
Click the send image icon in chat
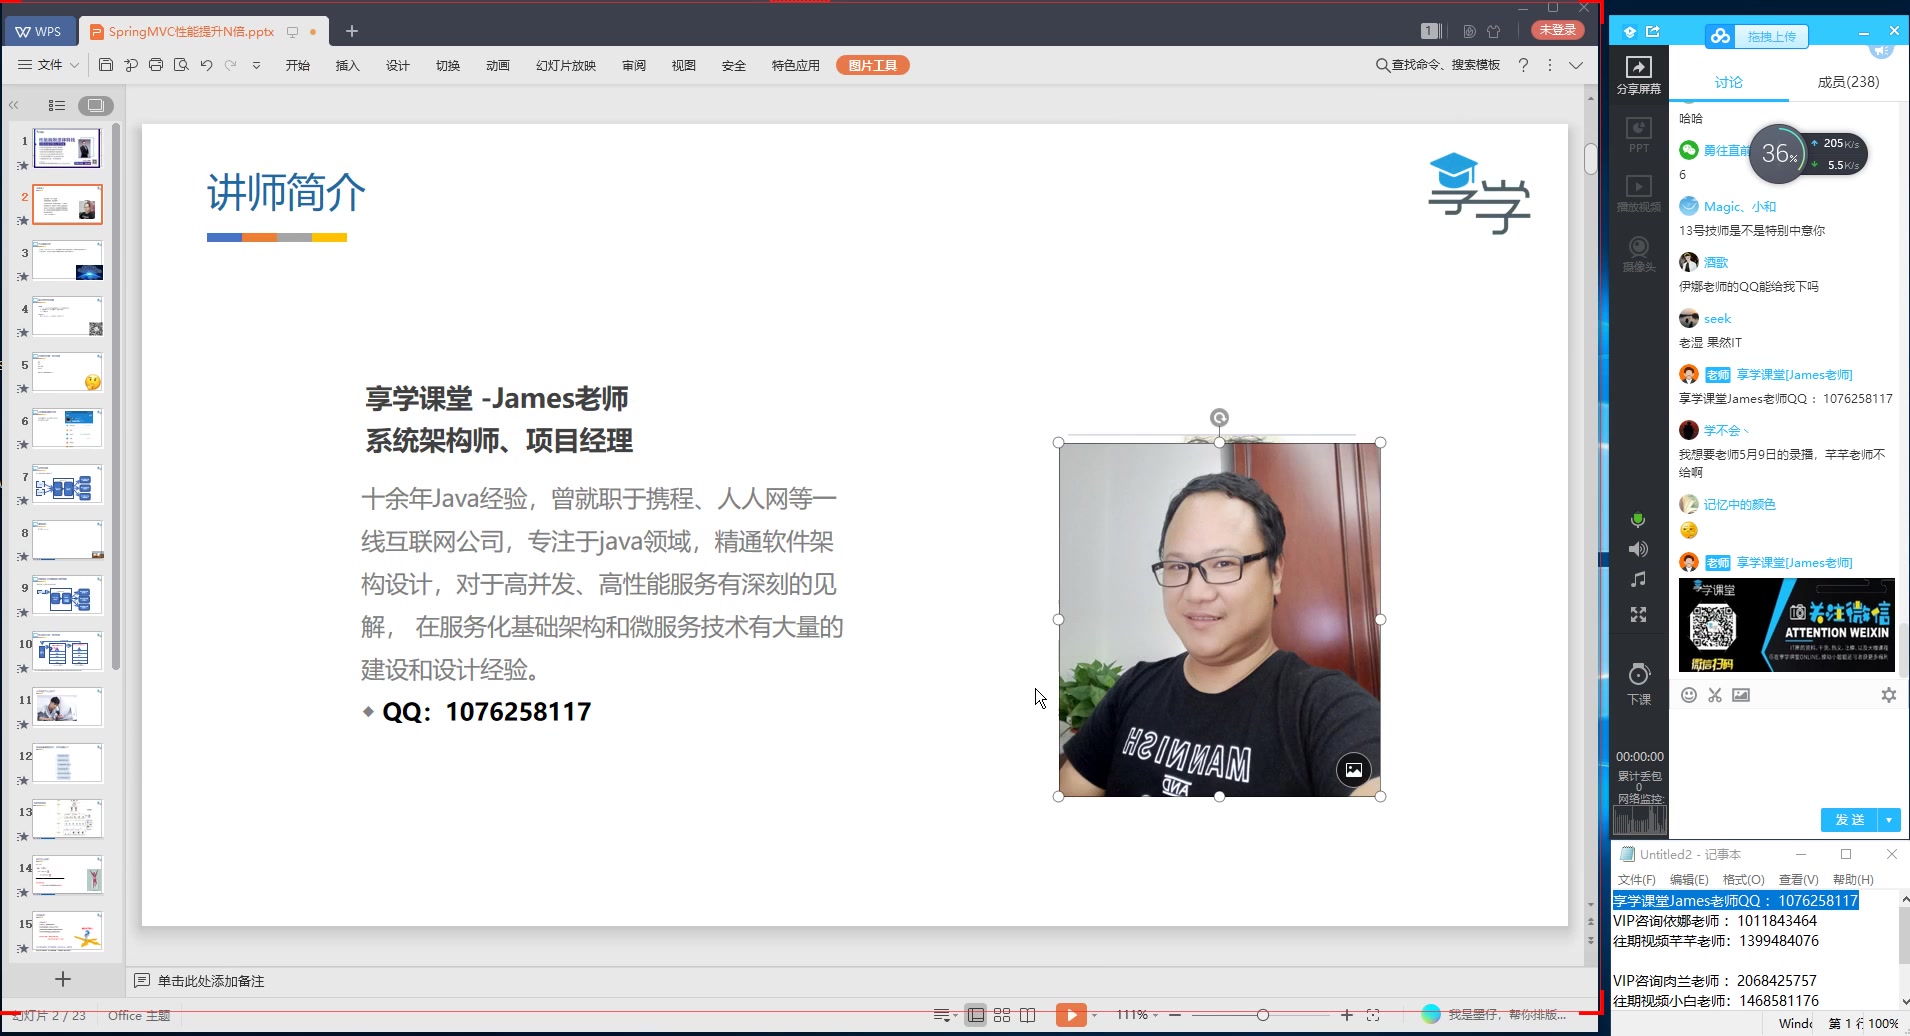[1741, 695]
